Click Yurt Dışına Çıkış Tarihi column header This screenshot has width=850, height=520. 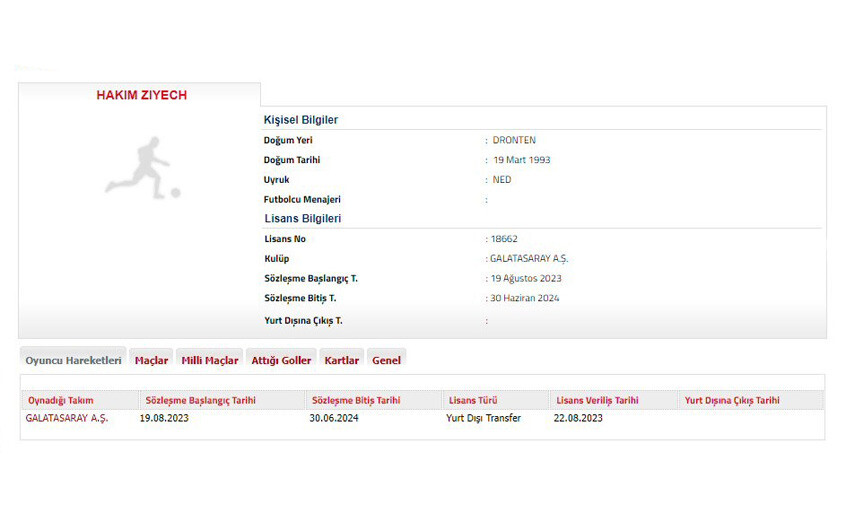coord(732,400)
